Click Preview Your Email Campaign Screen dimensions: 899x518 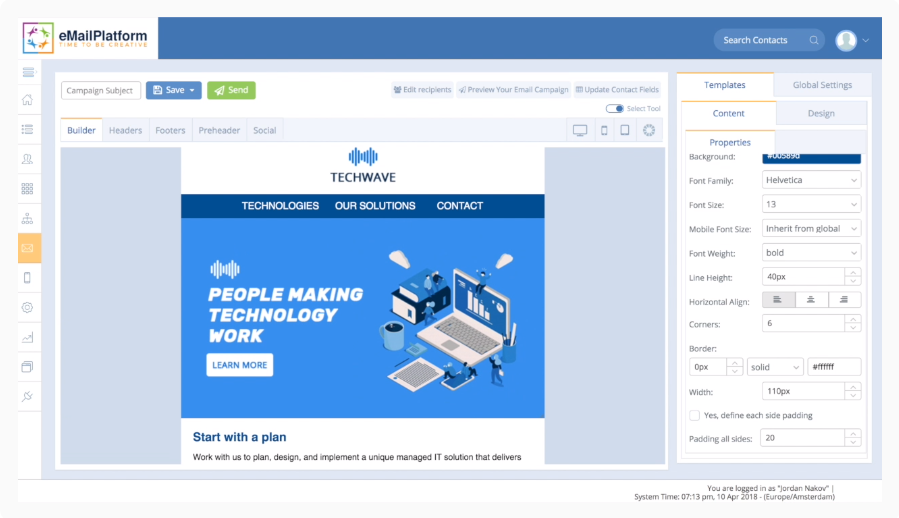[x=514, y=89]
